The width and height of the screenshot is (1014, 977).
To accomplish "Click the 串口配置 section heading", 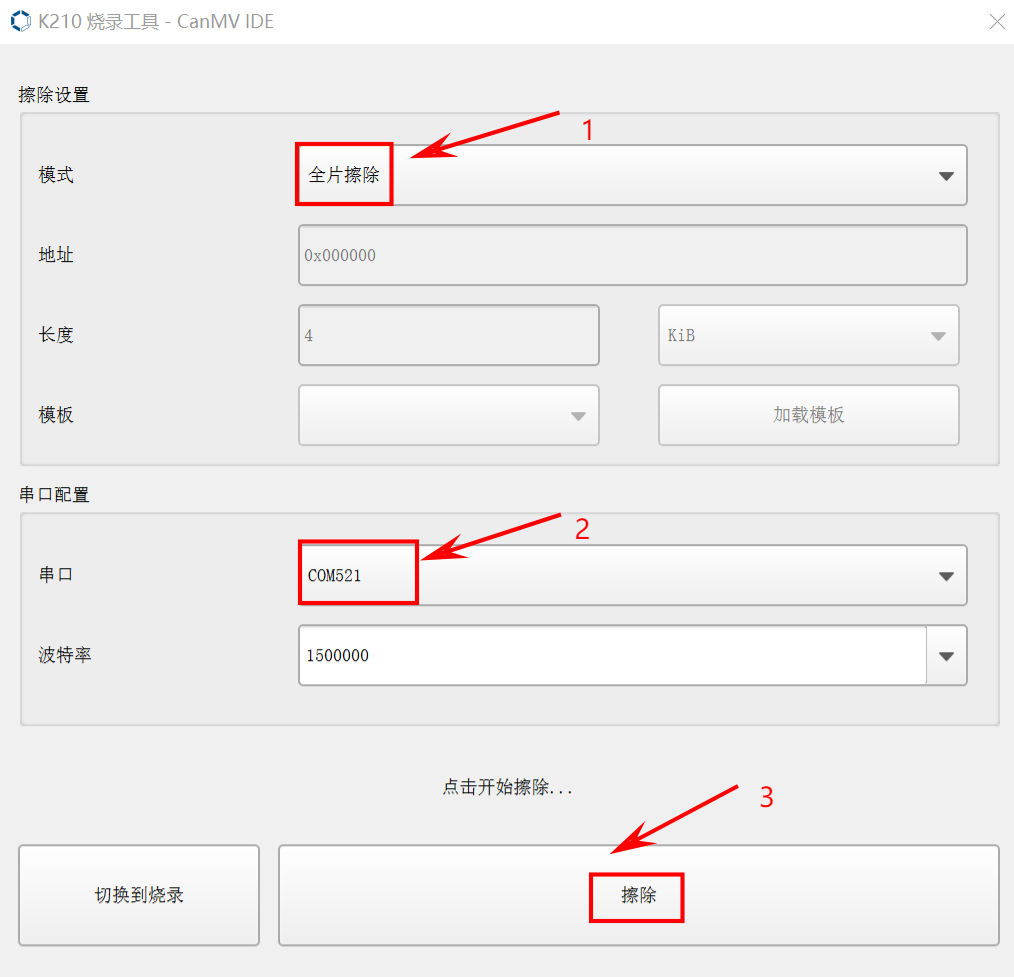I will tap(54, 495).
